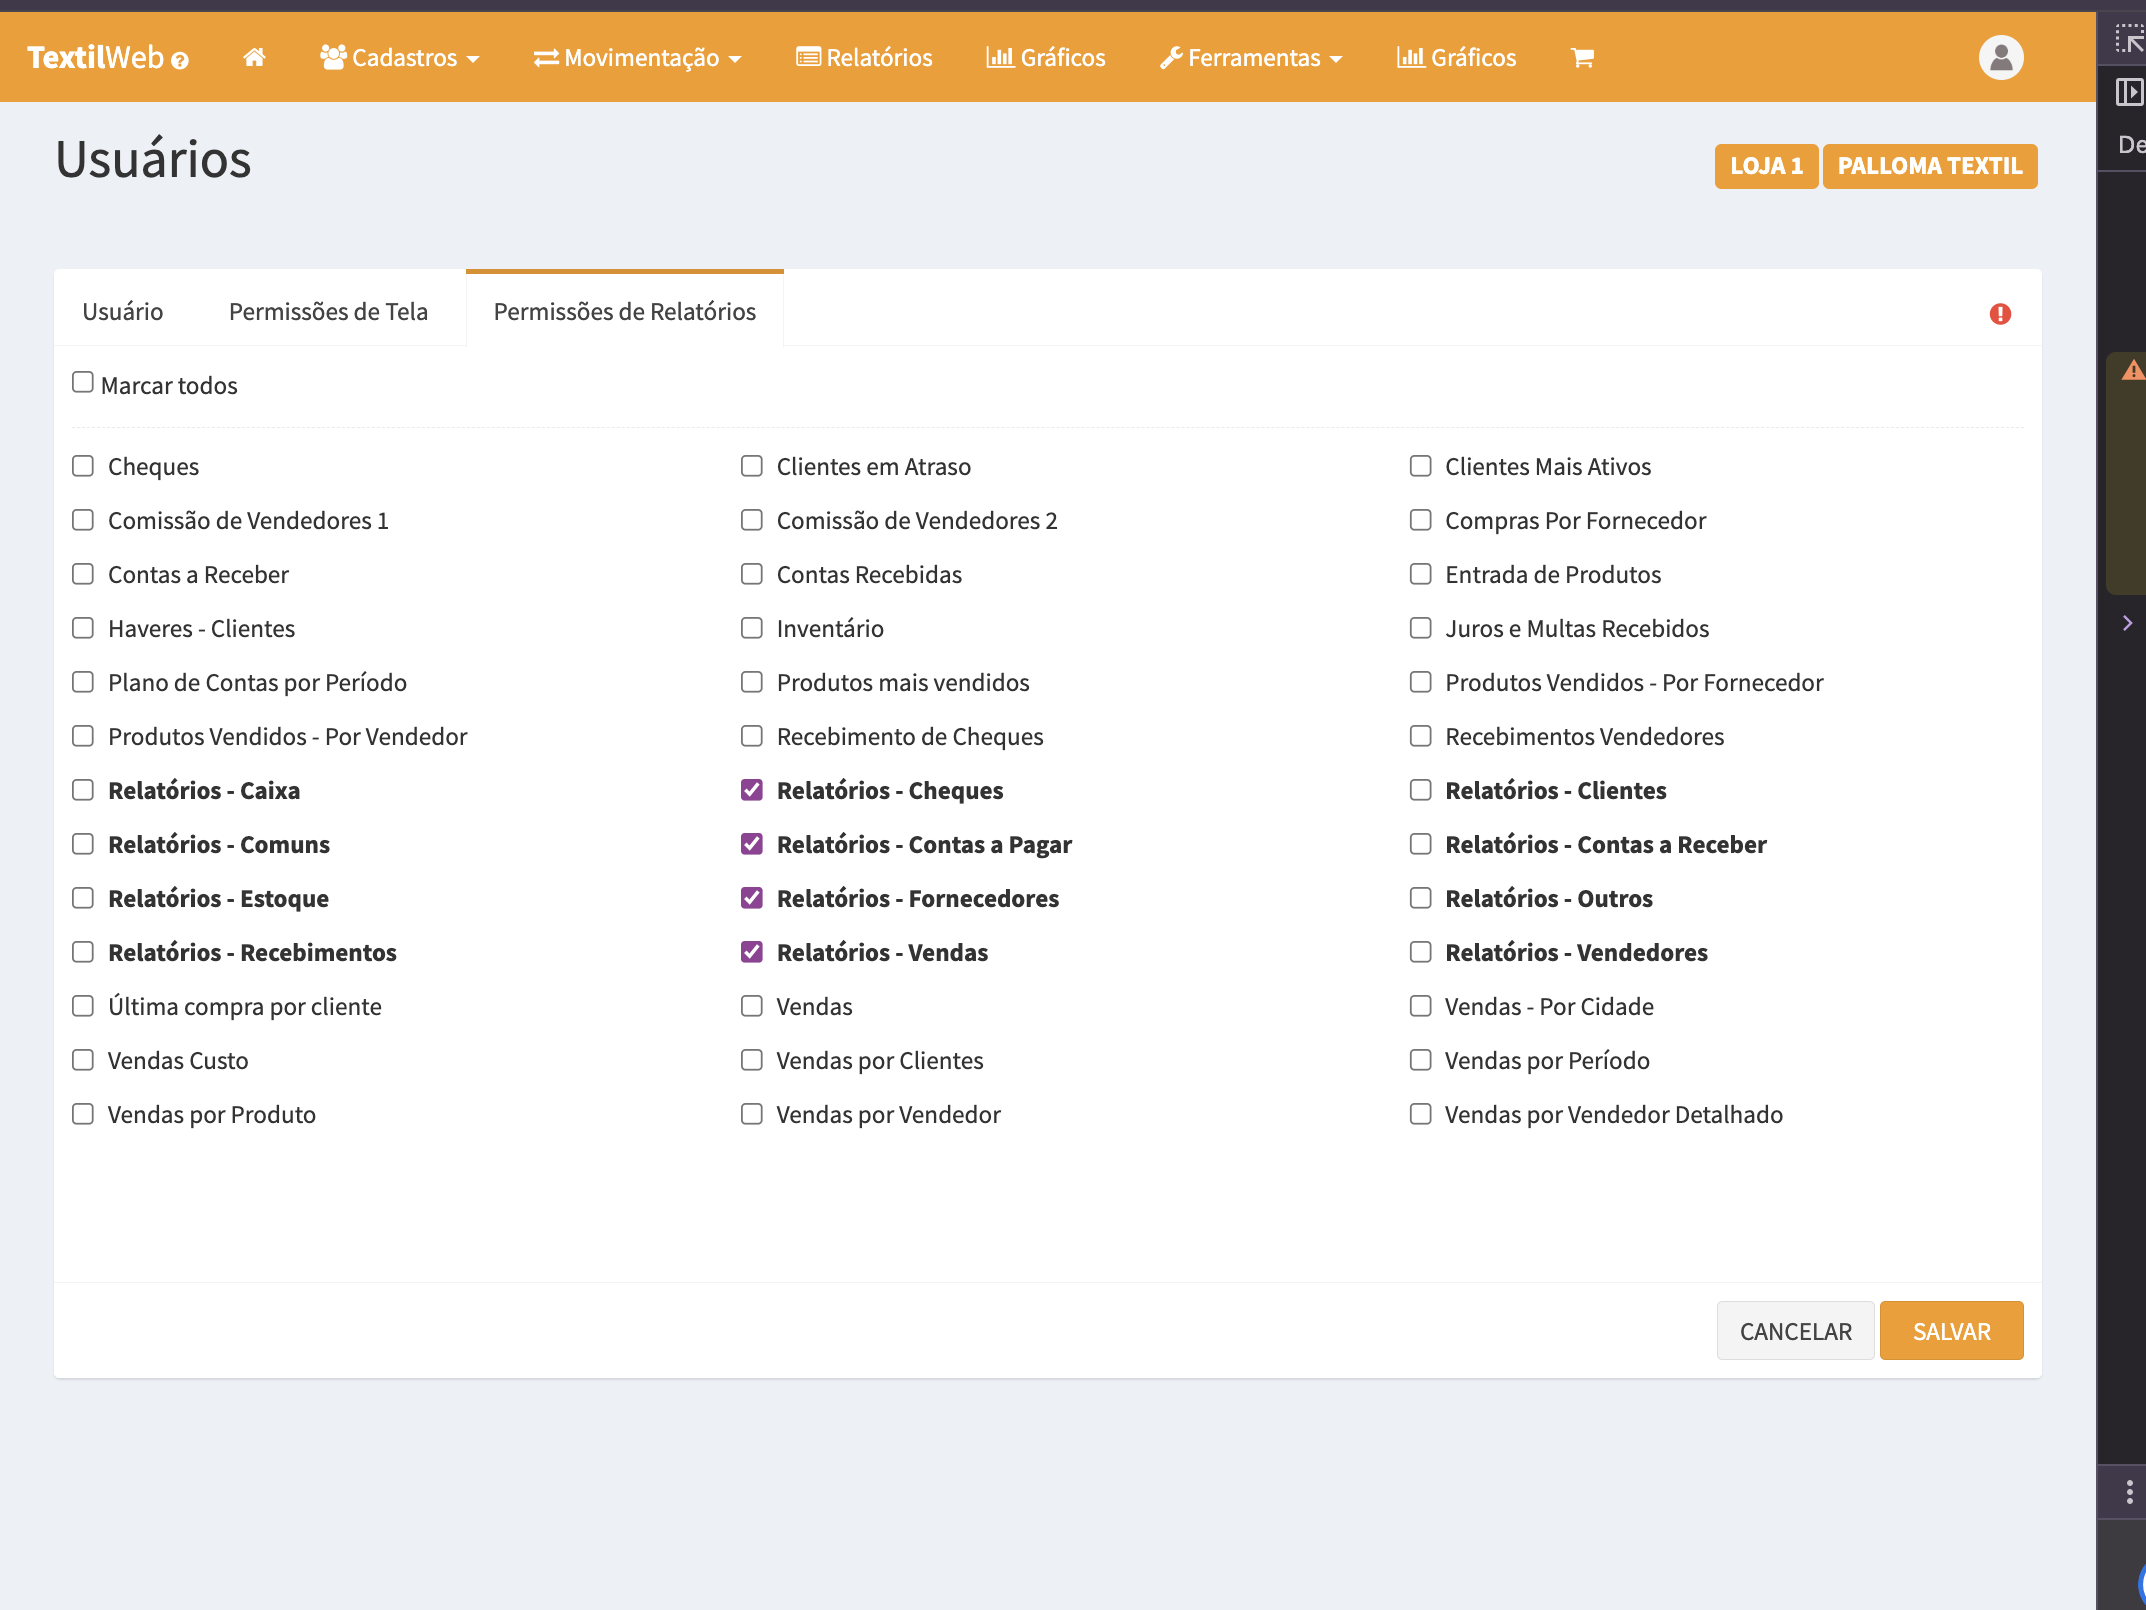The image size is (2146, 1610).
Task: Check the Inventário checkbox
Action: 752,628
